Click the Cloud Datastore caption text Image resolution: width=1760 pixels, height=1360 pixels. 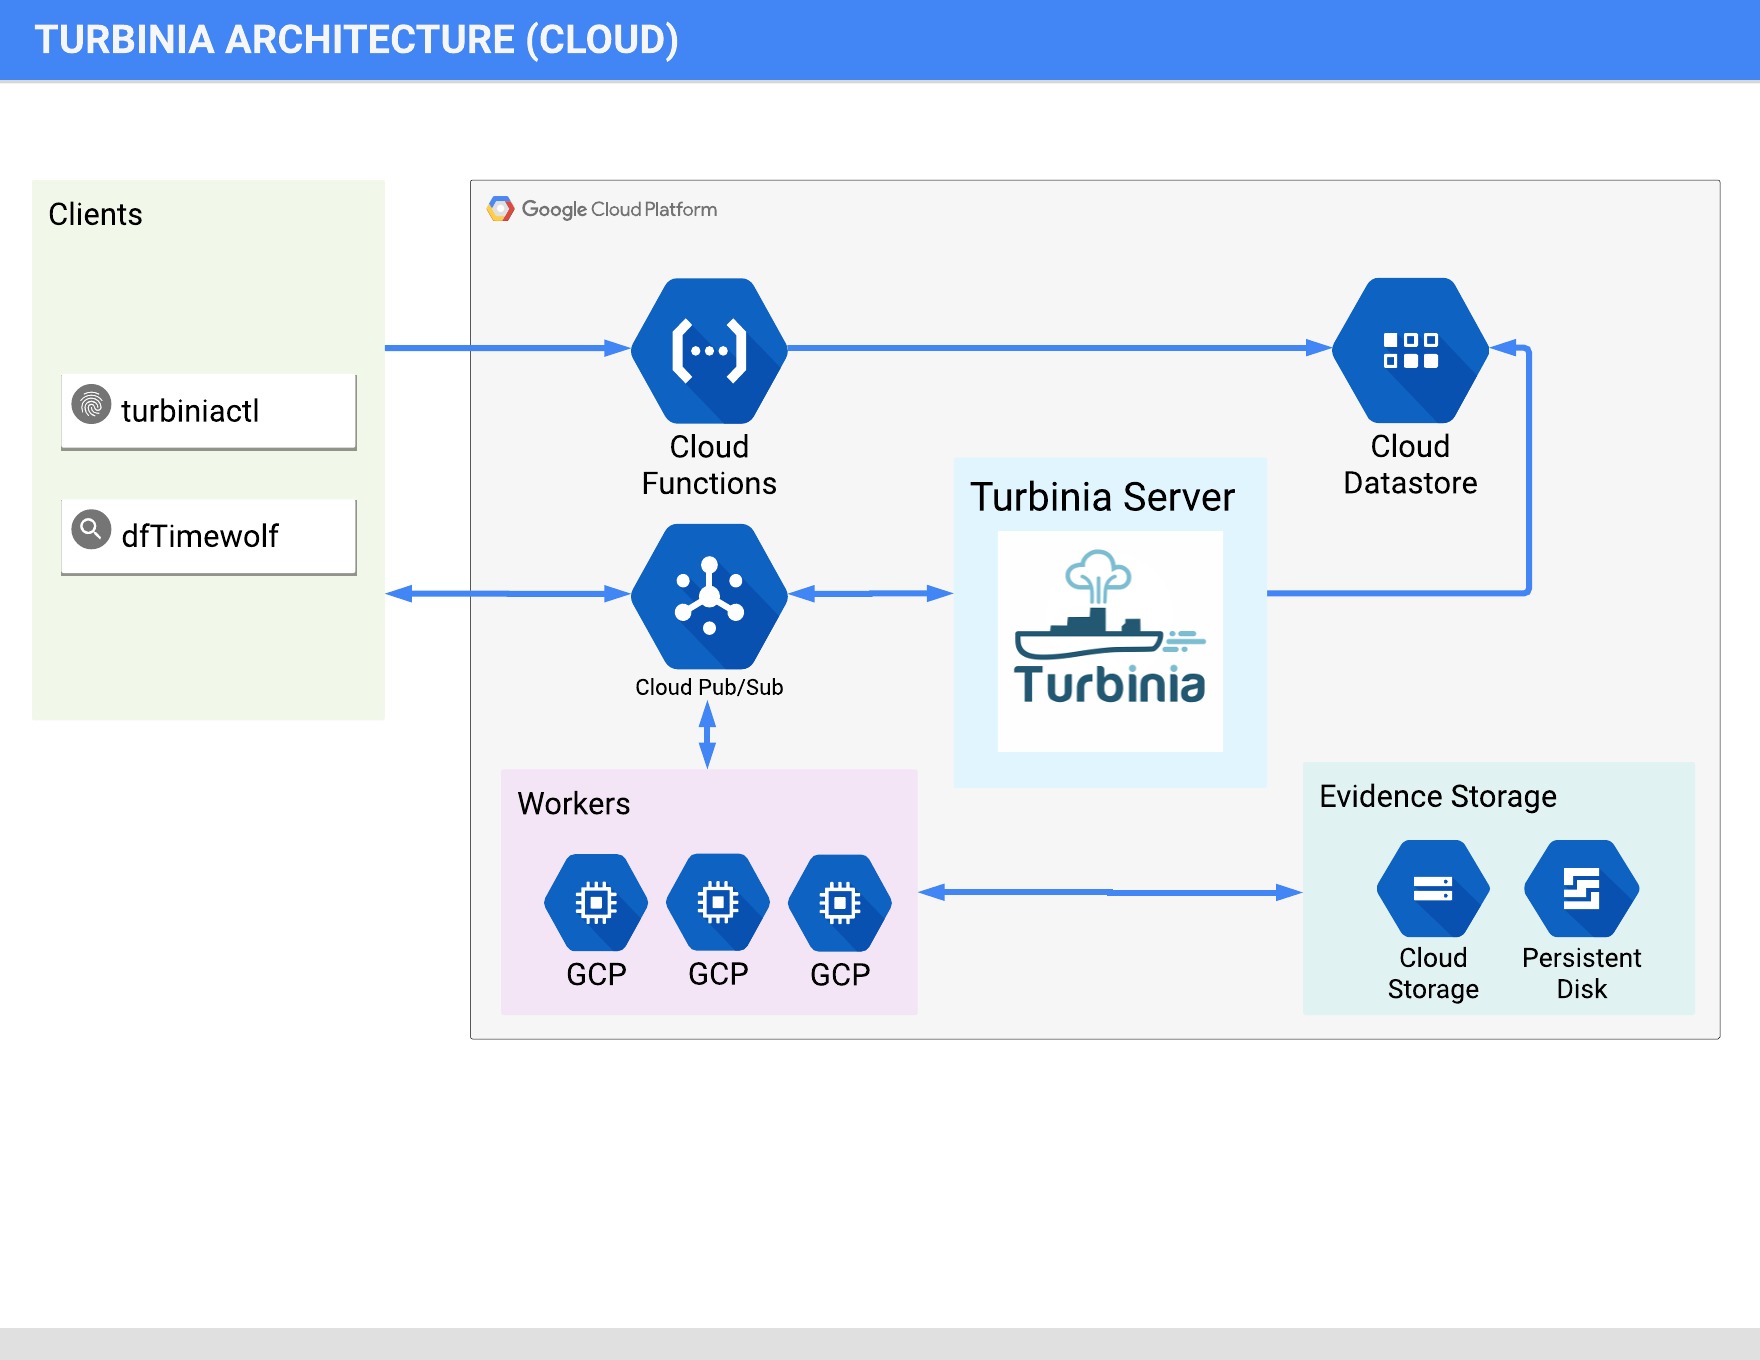pos(1410,465)
